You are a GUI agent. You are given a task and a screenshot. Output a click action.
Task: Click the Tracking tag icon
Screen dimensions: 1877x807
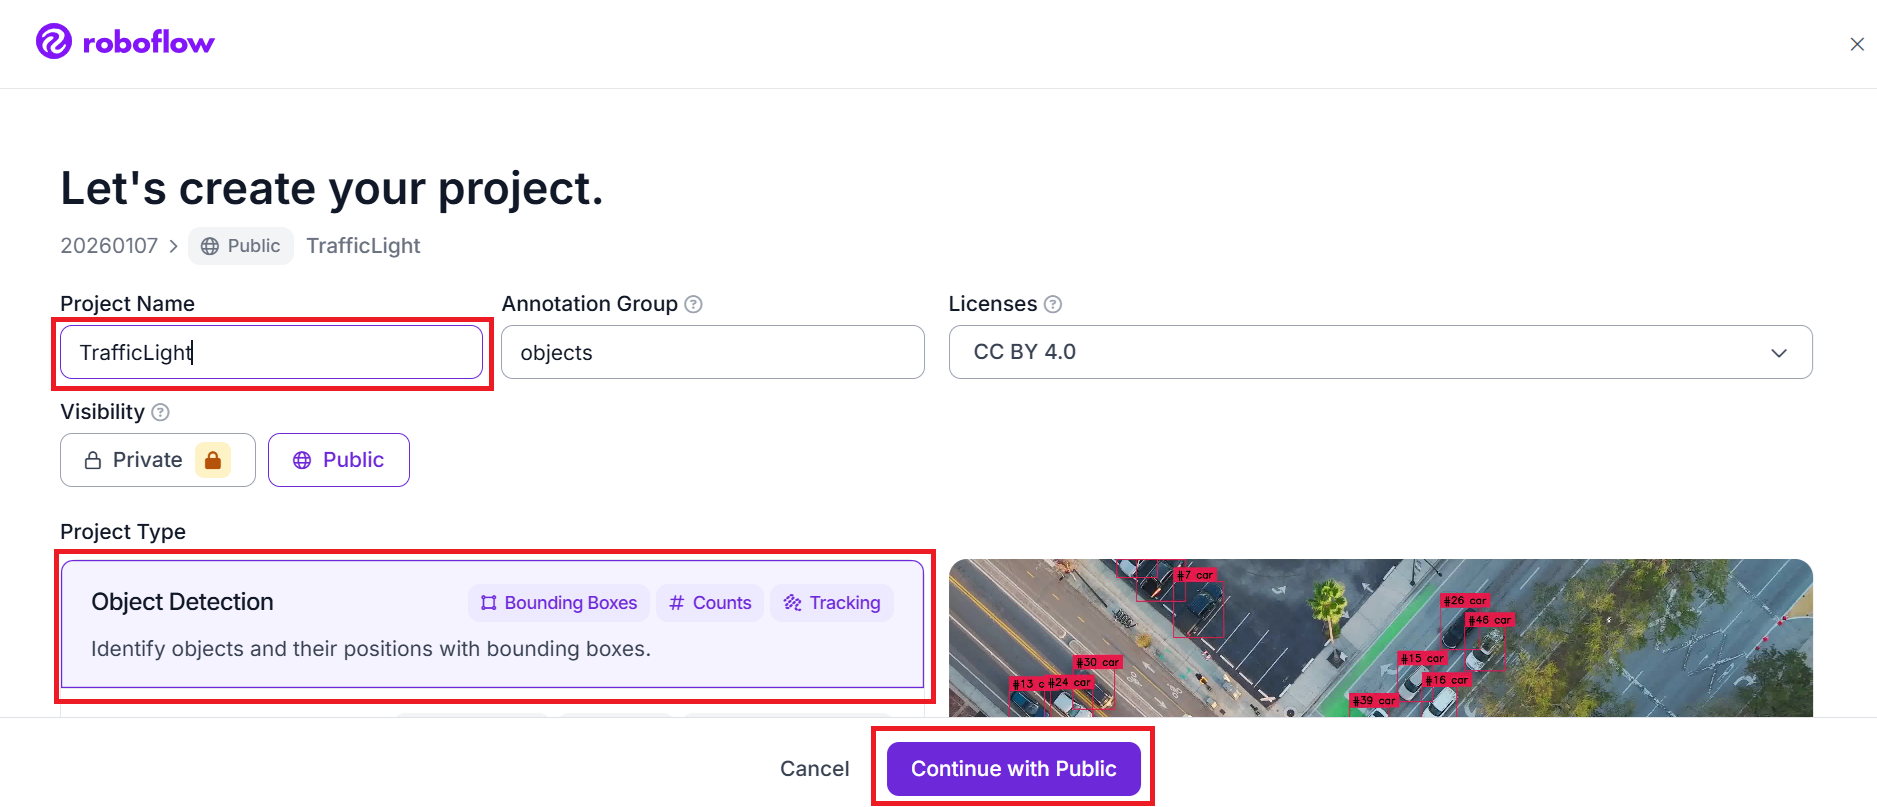(793, 603)
